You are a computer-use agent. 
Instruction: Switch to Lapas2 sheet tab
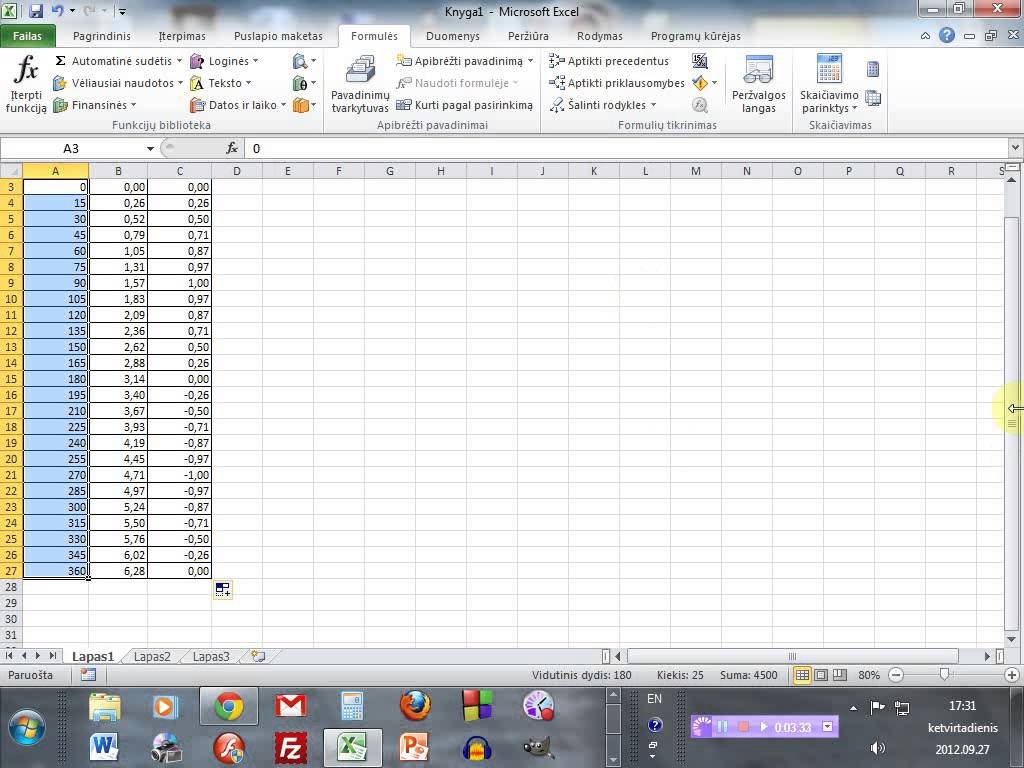click(152, 656)
